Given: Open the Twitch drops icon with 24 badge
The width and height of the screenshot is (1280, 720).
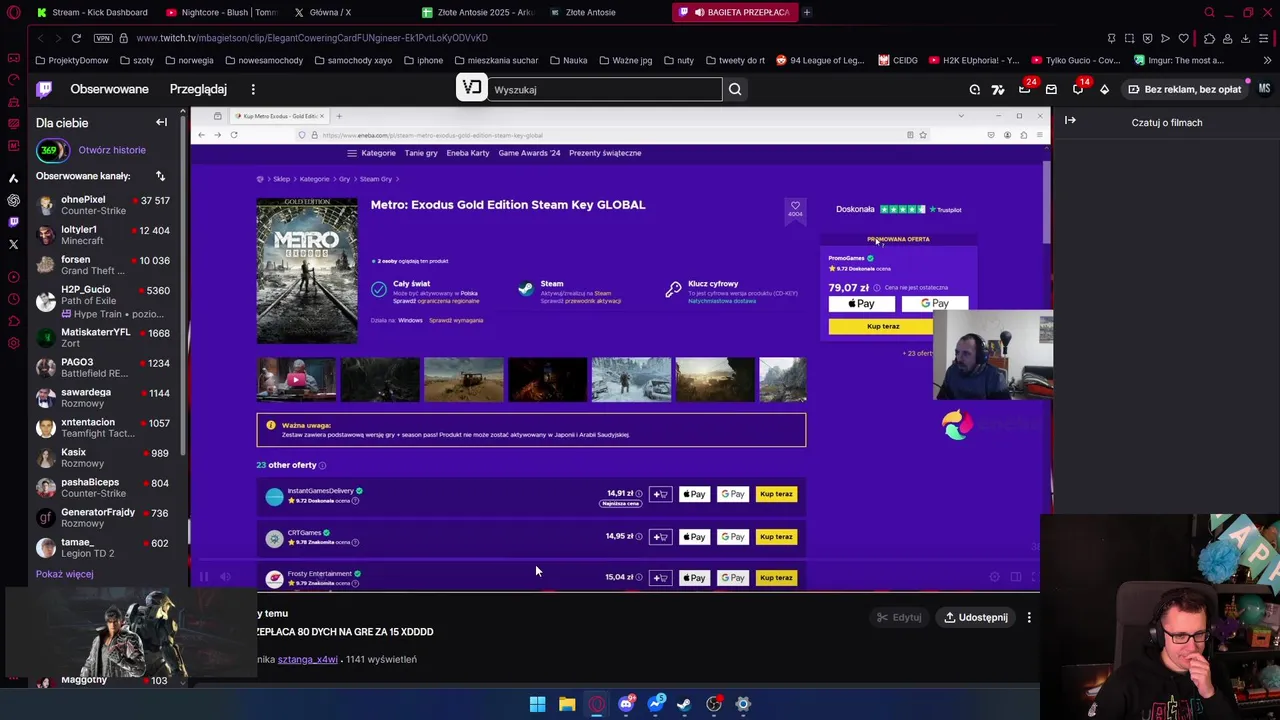Looking at the screenshot, I should [x=1025, y=88].
